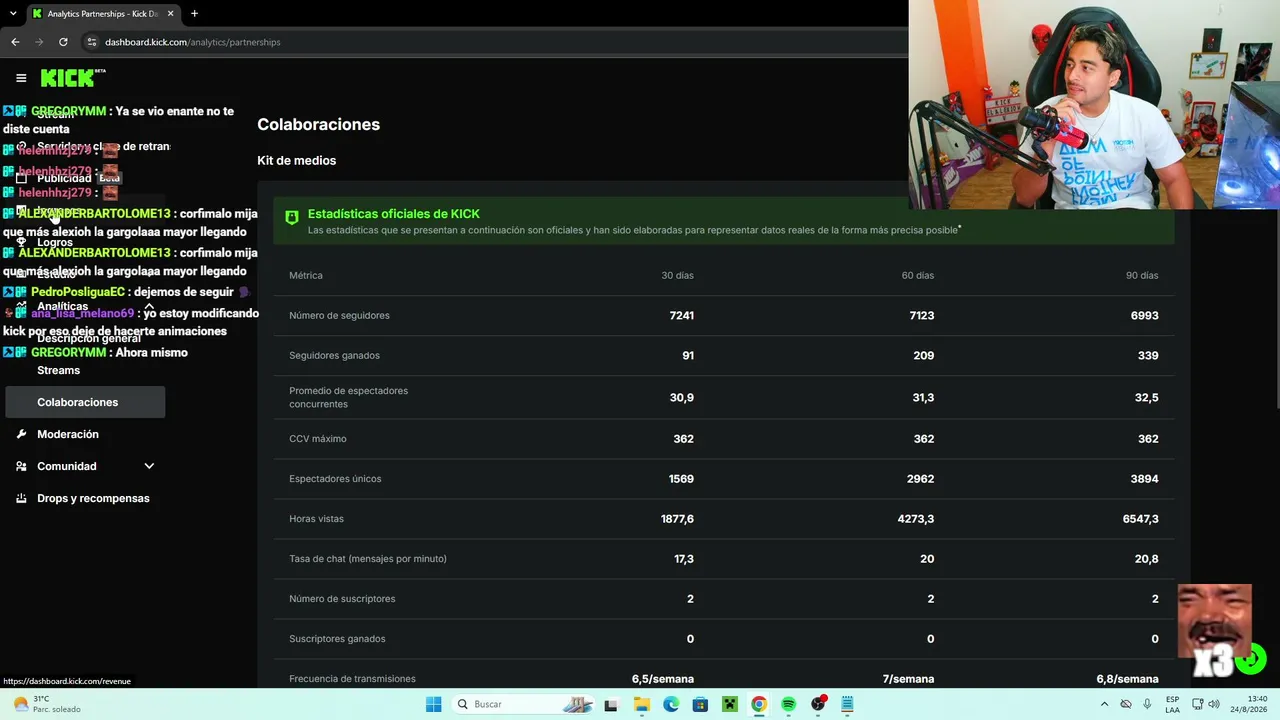Open Drops y recompensas
Viewport: 1280px width, 720px height.
coord(93,498)
